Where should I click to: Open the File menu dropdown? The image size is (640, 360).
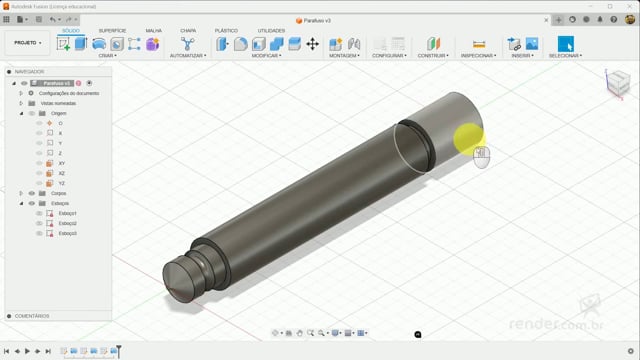tap(22, 19)
